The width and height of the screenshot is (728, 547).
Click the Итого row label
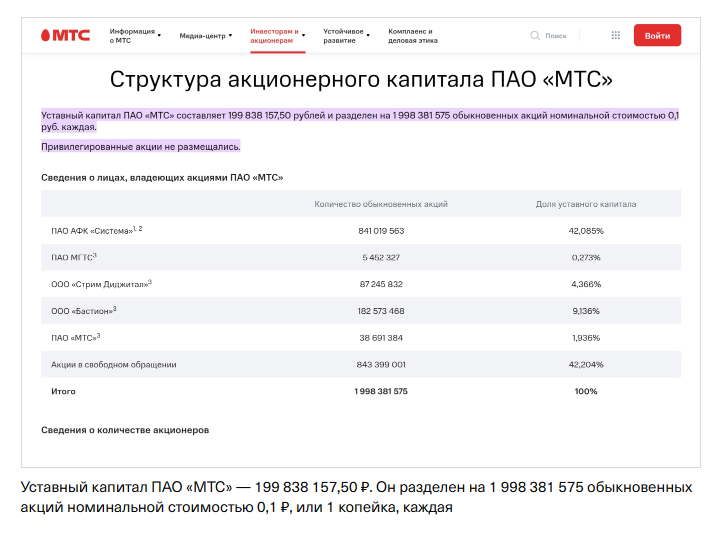pyautogui.click(x=63, y=391)
